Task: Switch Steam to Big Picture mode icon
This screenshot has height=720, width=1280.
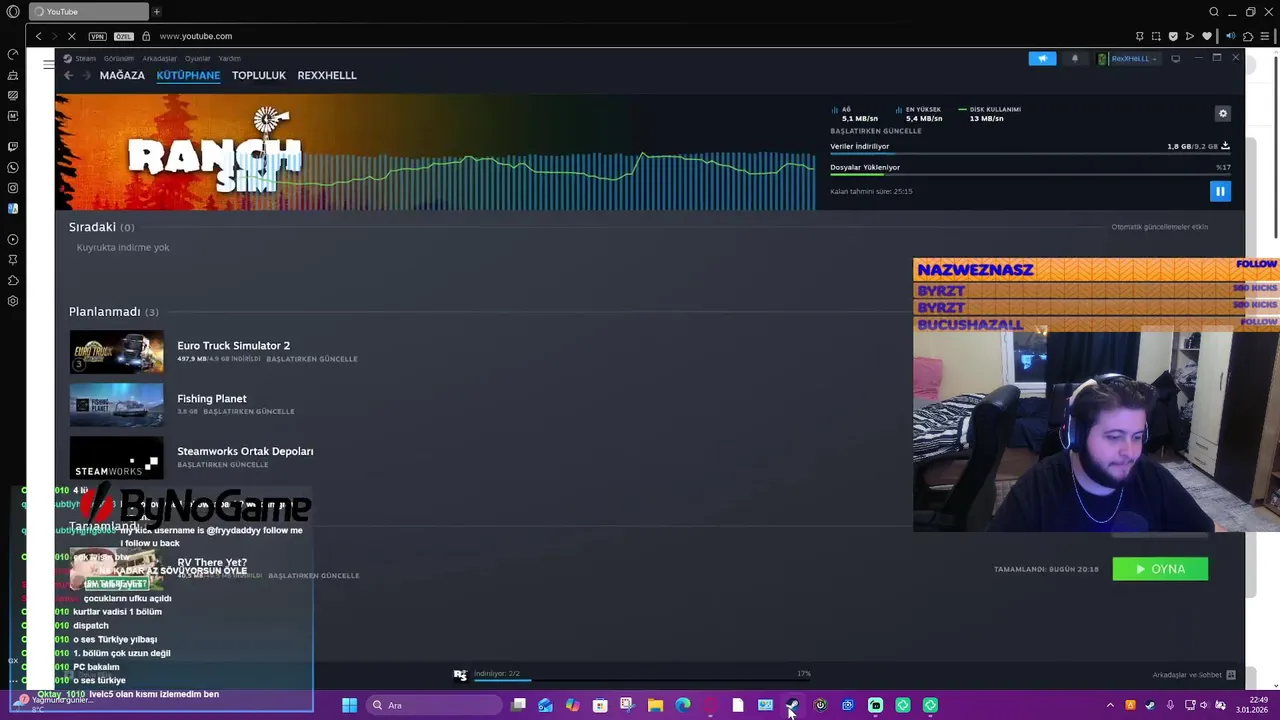Action: 1176,59
